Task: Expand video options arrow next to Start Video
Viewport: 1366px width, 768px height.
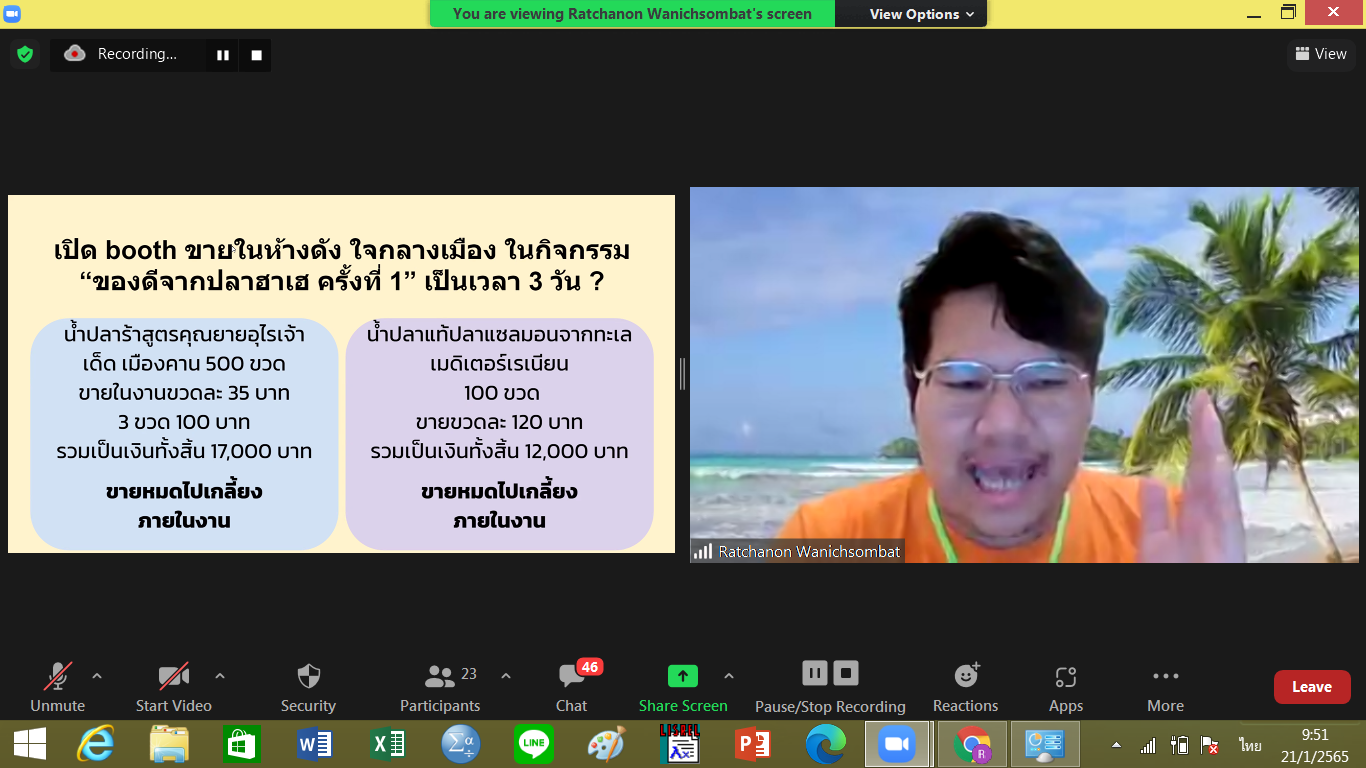Action: (x=220, y=676)
